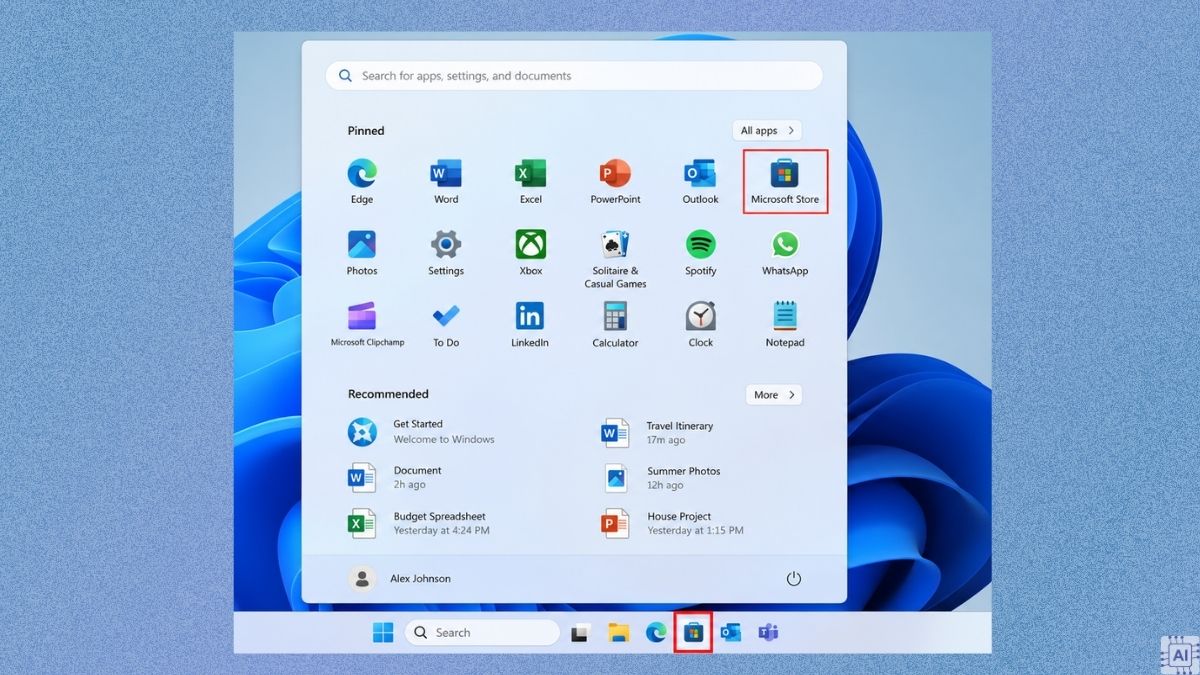Launch Notepad from pinned apps
The height and width of the screenshot is (675, 1200).
(785, 325)
